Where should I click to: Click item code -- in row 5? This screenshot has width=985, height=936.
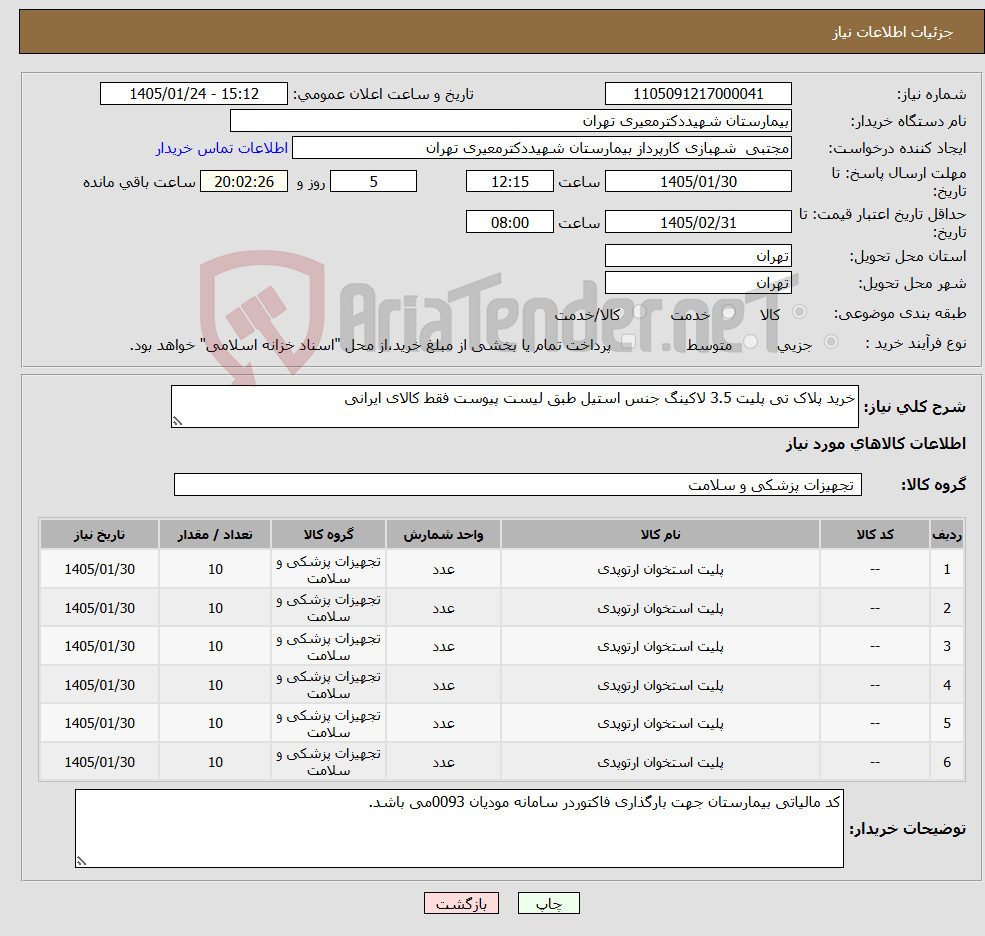tap(874, 724)
